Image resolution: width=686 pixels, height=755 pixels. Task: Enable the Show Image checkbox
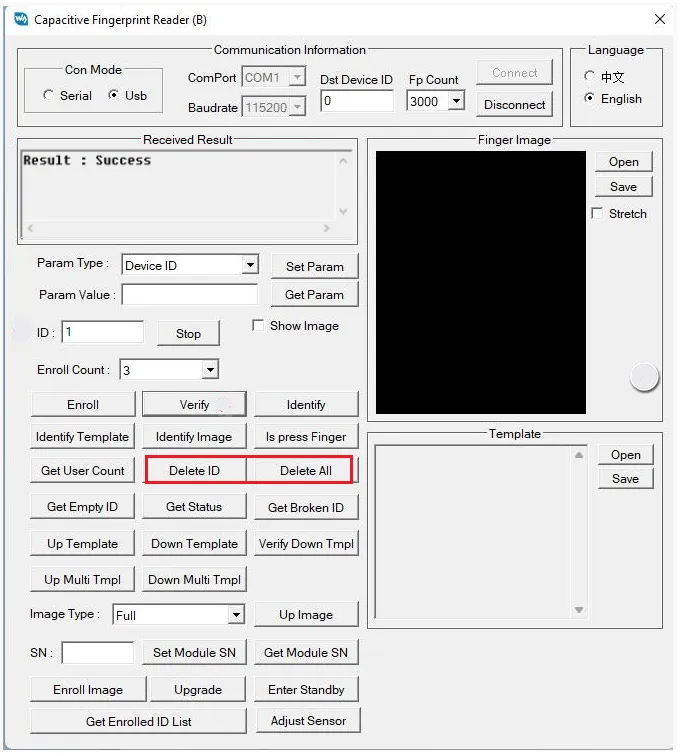tap(259, 325)
